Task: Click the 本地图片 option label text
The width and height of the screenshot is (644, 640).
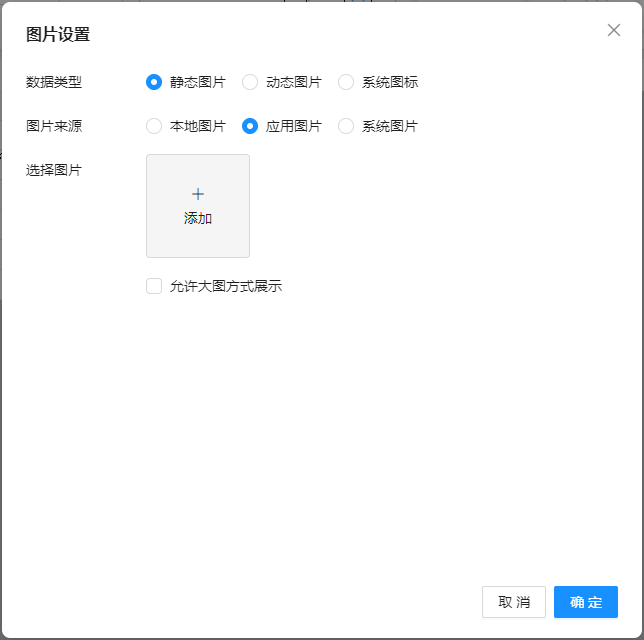Action: [198, 126]
